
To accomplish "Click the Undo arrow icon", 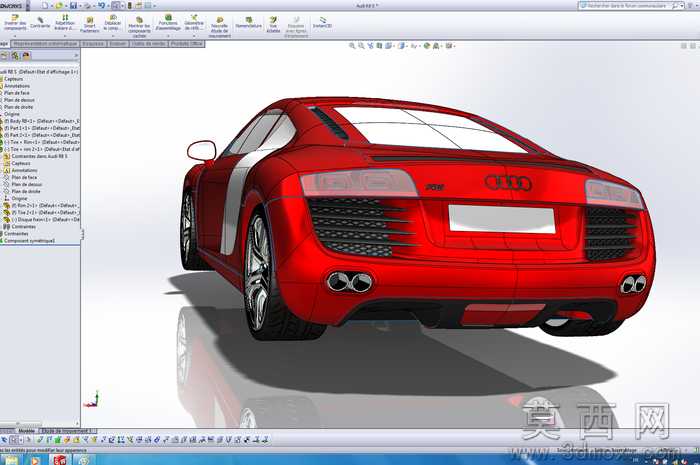I will tap(102, 6).
